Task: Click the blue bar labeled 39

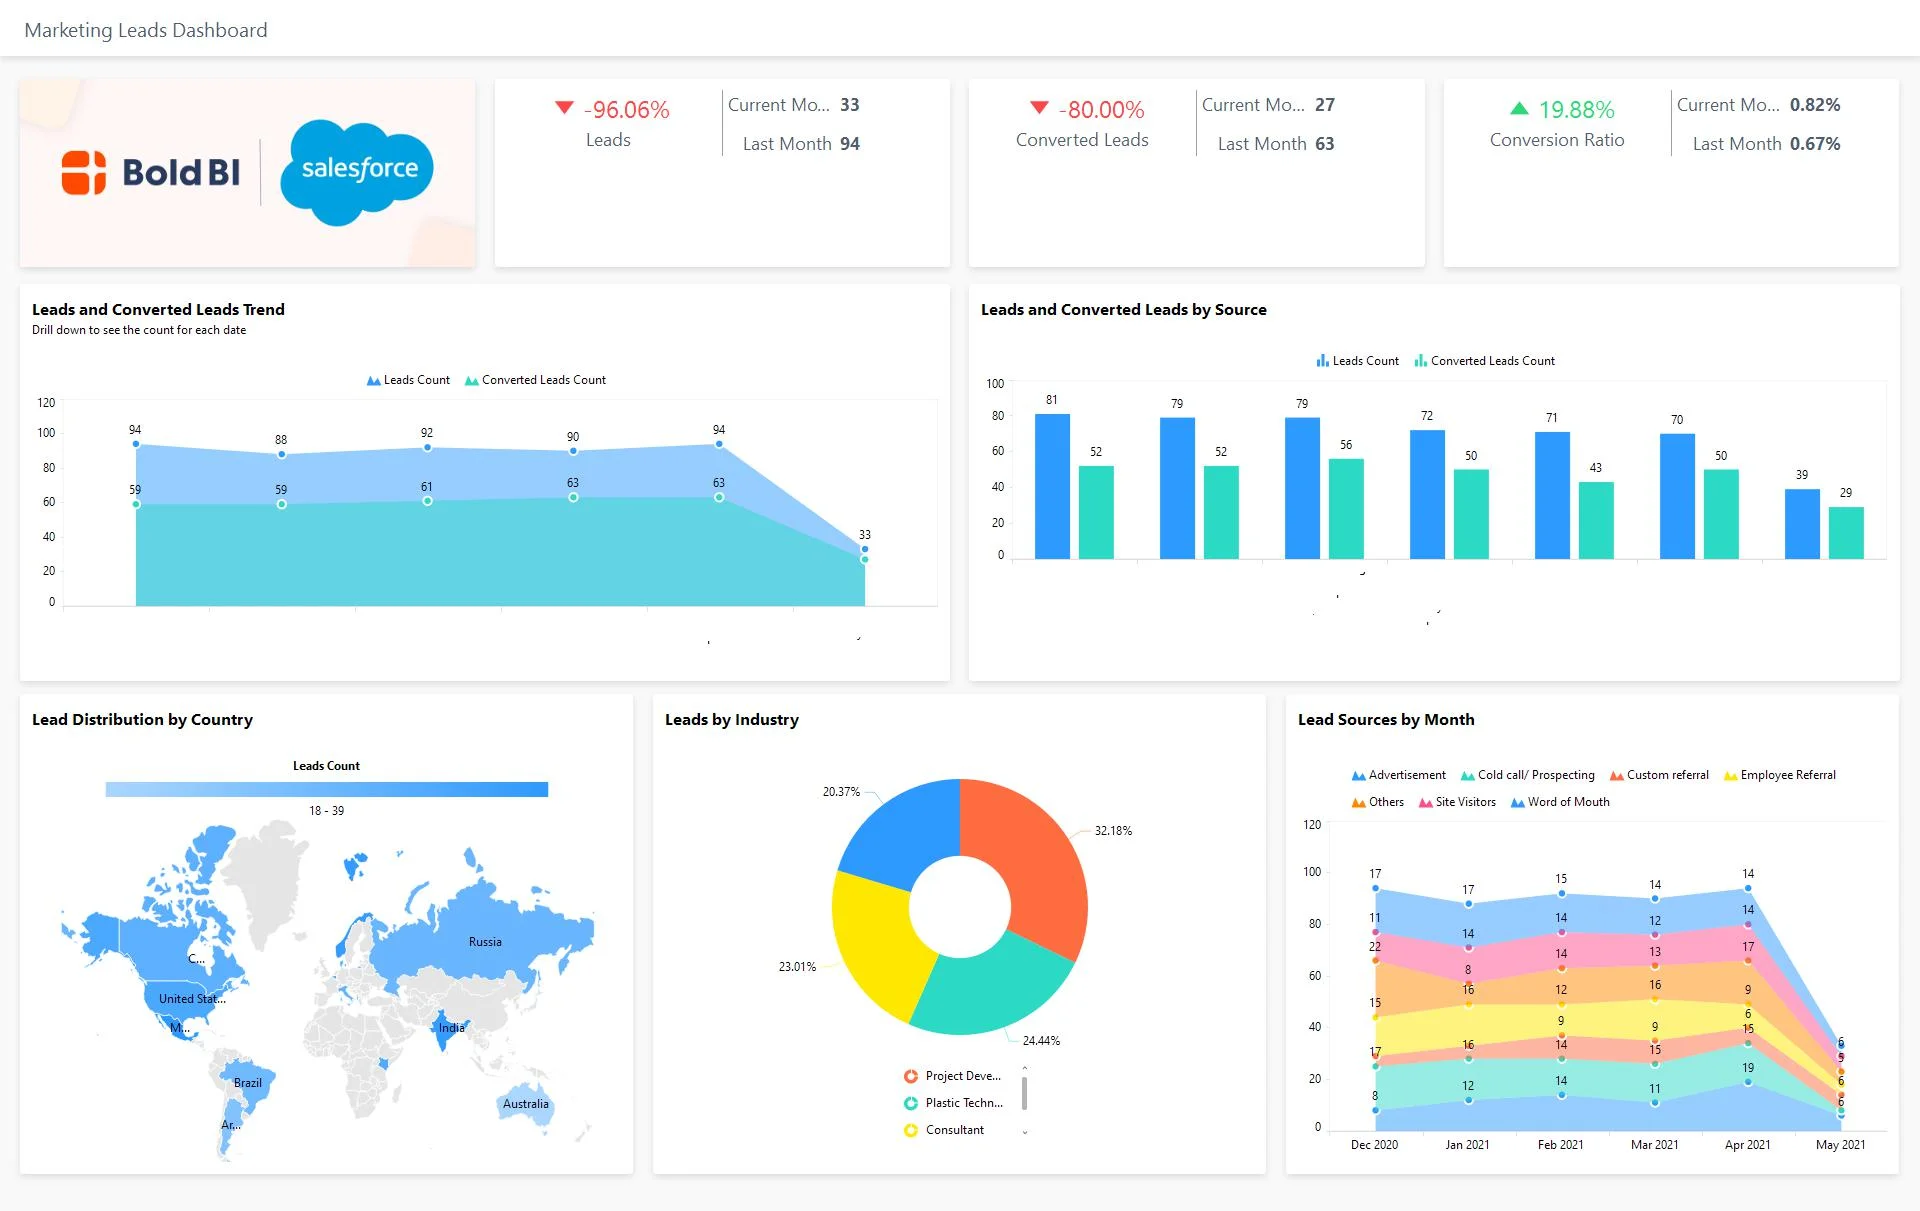Action: tap(1802, 524)
